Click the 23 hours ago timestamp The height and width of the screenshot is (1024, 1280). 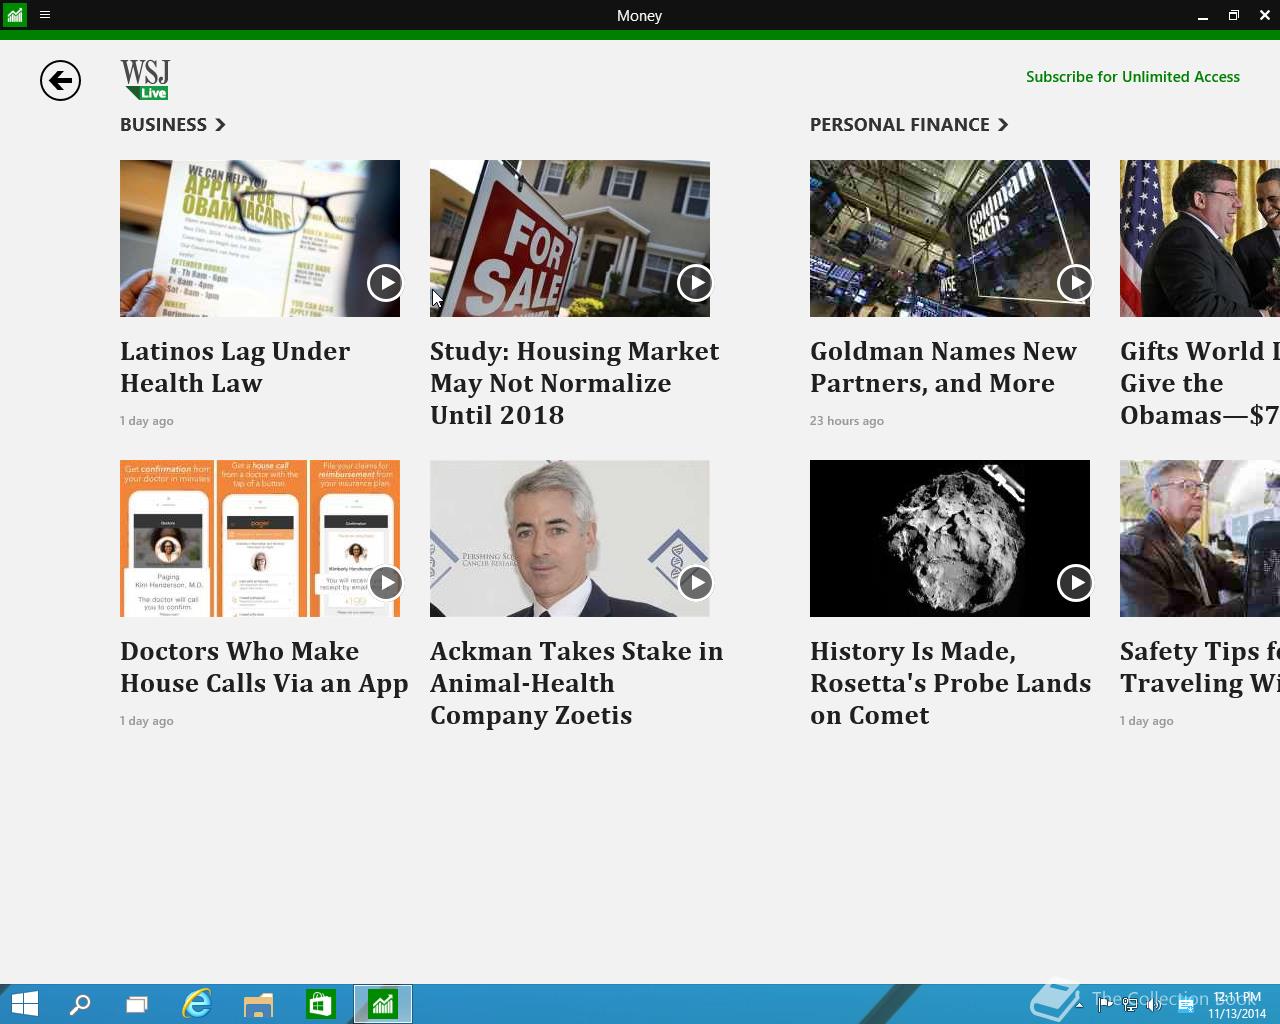[847, 421]
